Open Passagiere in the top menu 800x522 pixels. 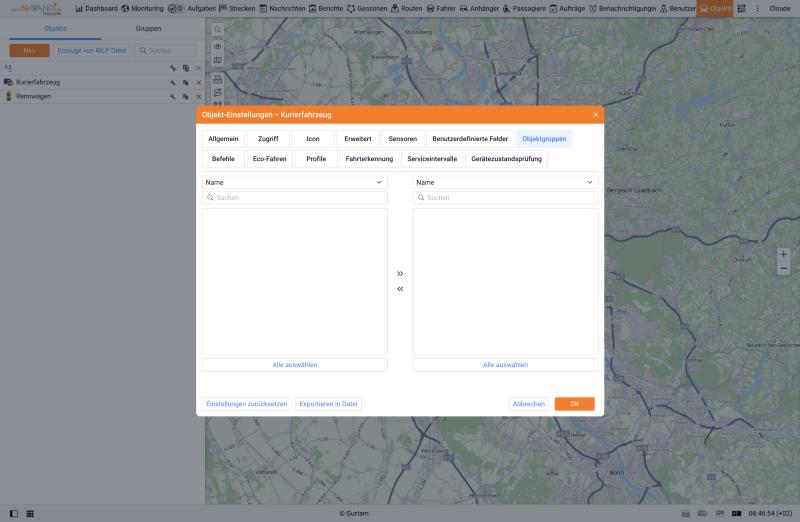(x=524, y=9)
